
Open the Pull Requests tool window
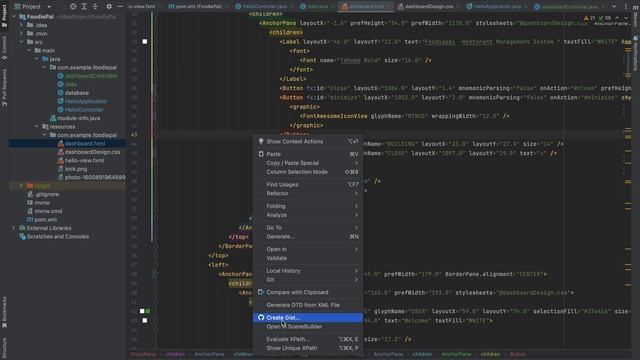tap(4, 87)
